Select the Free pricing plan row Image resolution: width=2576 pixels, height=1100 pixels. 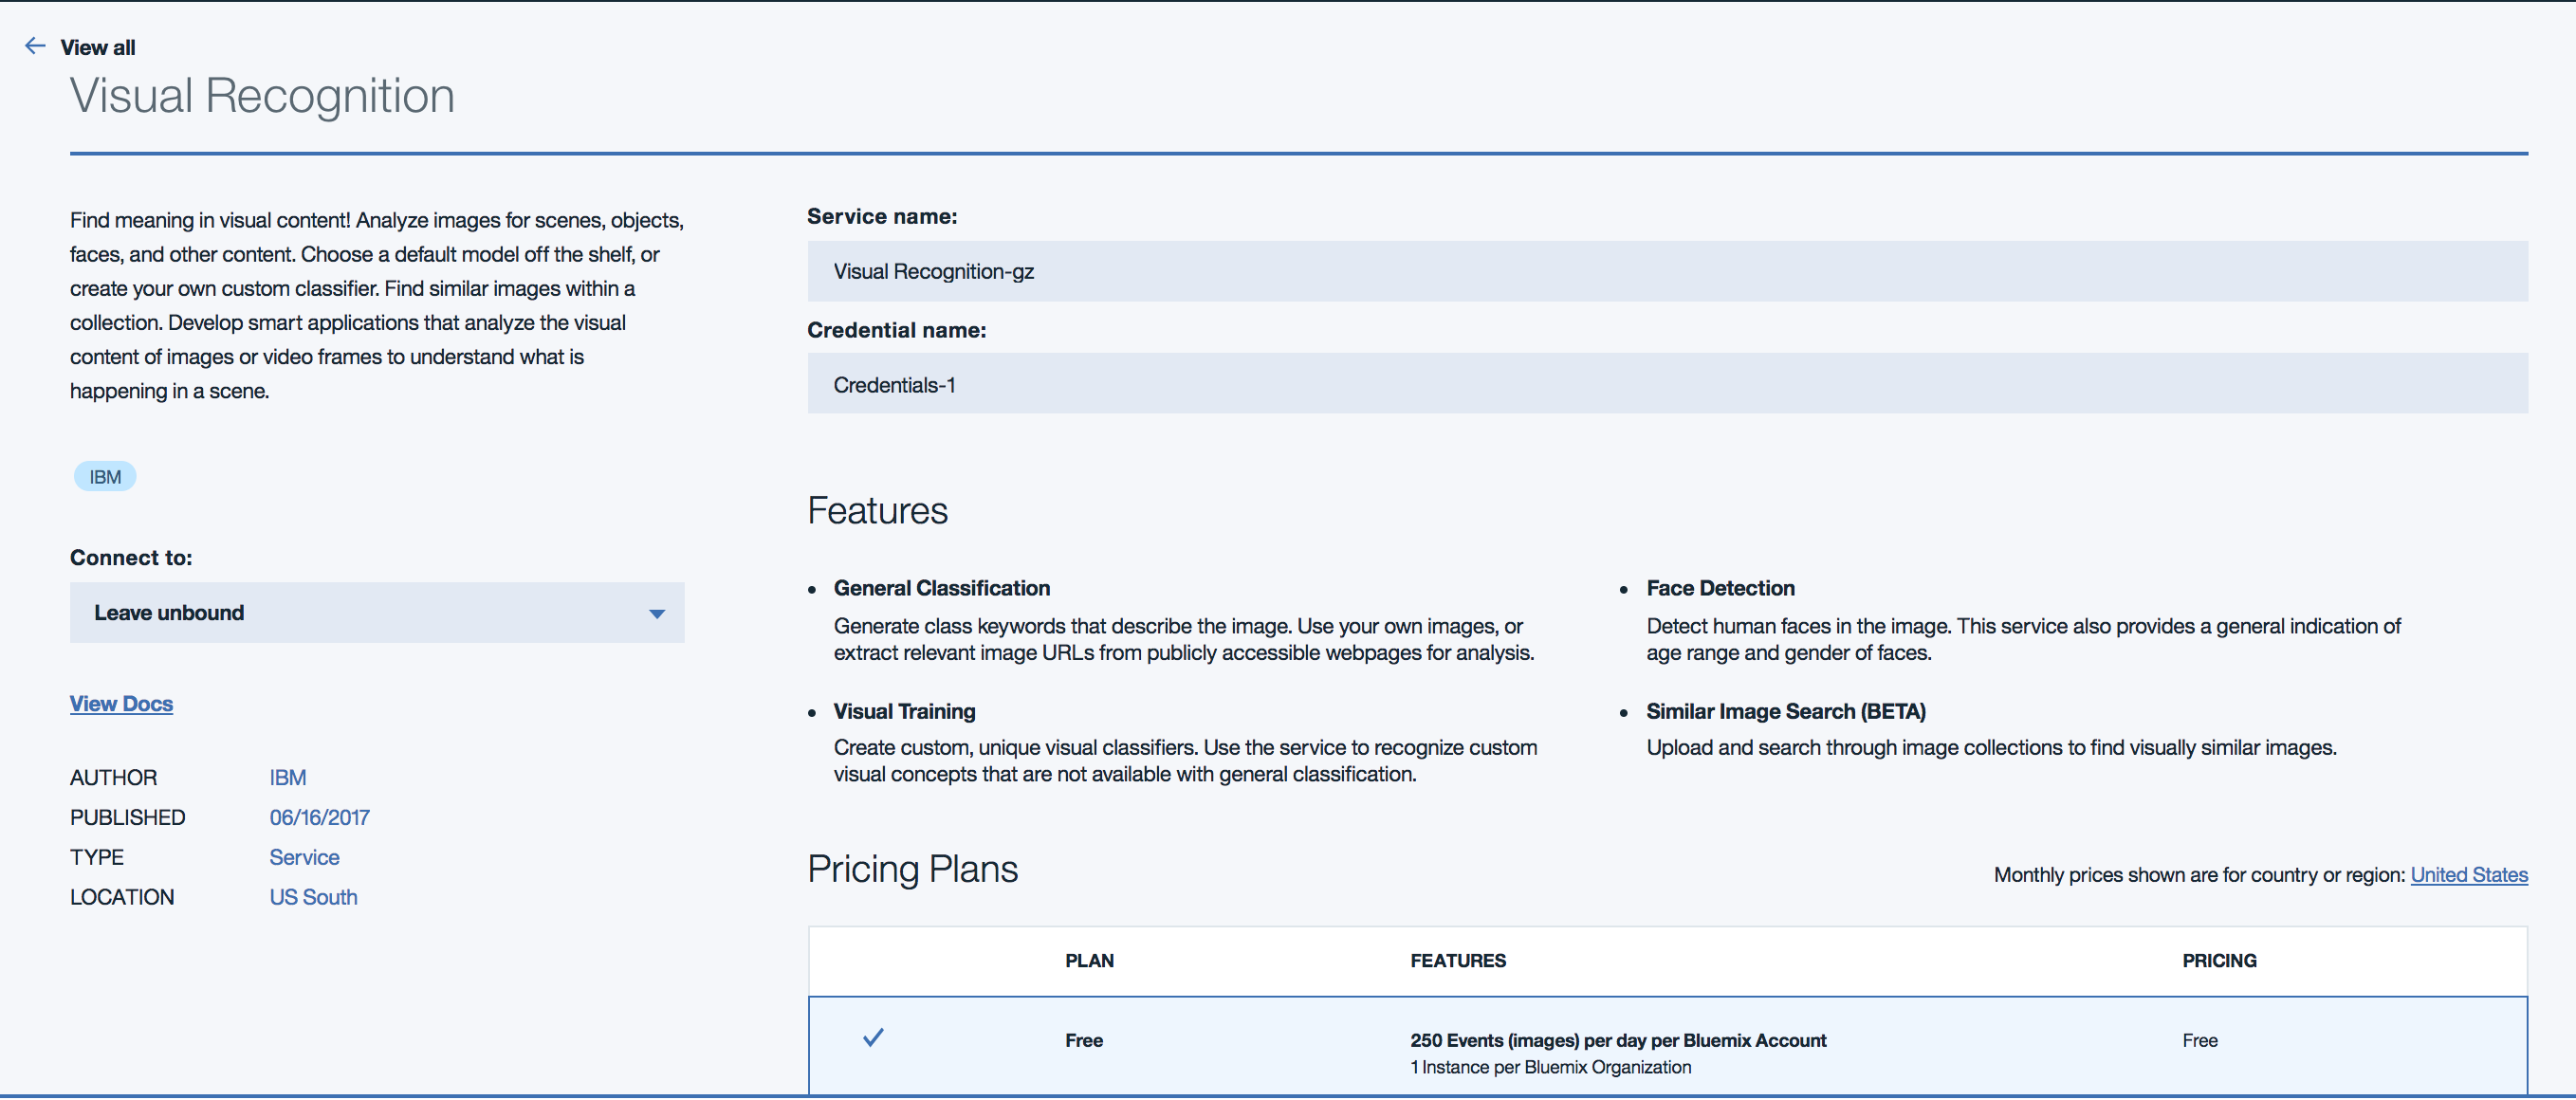pyautogui.click(x=1667, y=1047)
